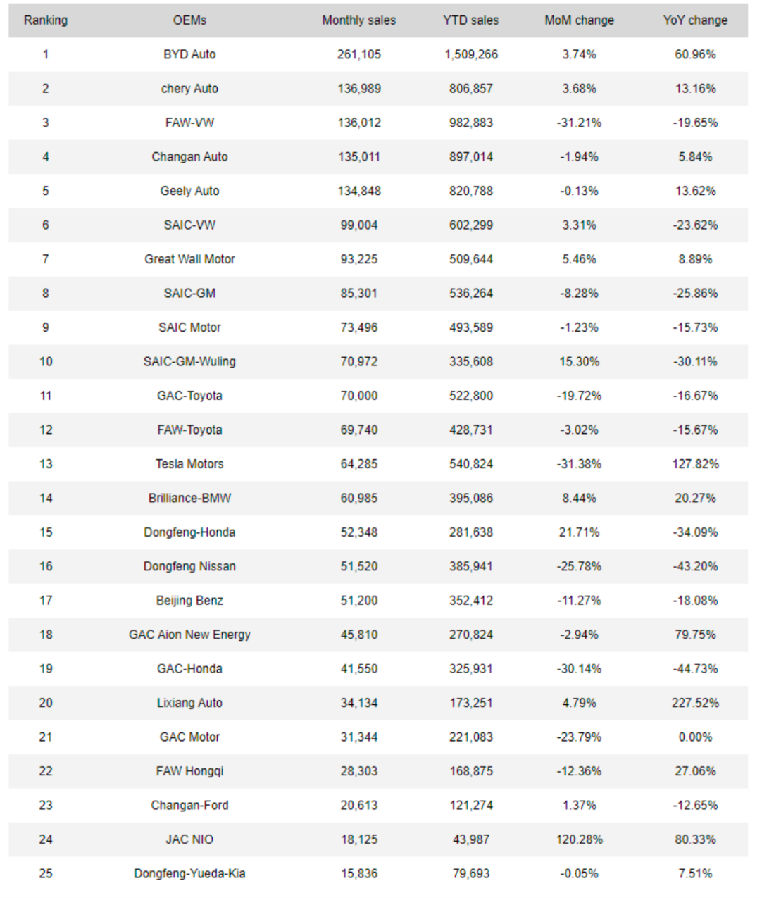Select JAC NIO MoM change 120.28%
The width and height of the screenshot is (760, 899).
click(x=579, y=839)
